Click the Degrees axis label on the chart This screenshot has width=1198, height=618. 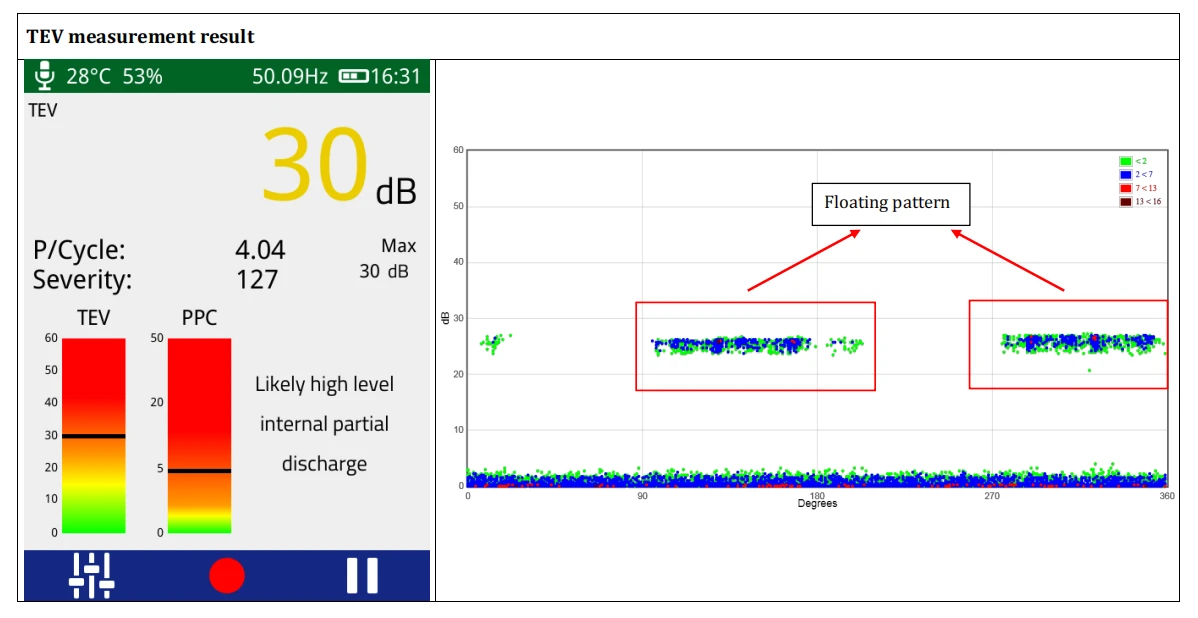(818, 505)
